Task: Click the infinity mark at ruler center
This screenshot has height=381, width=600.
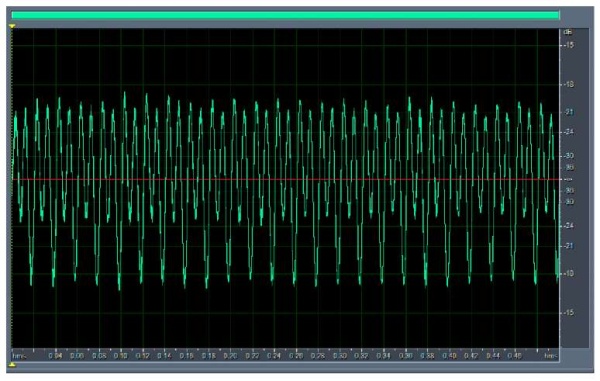Action: [568, 179]
